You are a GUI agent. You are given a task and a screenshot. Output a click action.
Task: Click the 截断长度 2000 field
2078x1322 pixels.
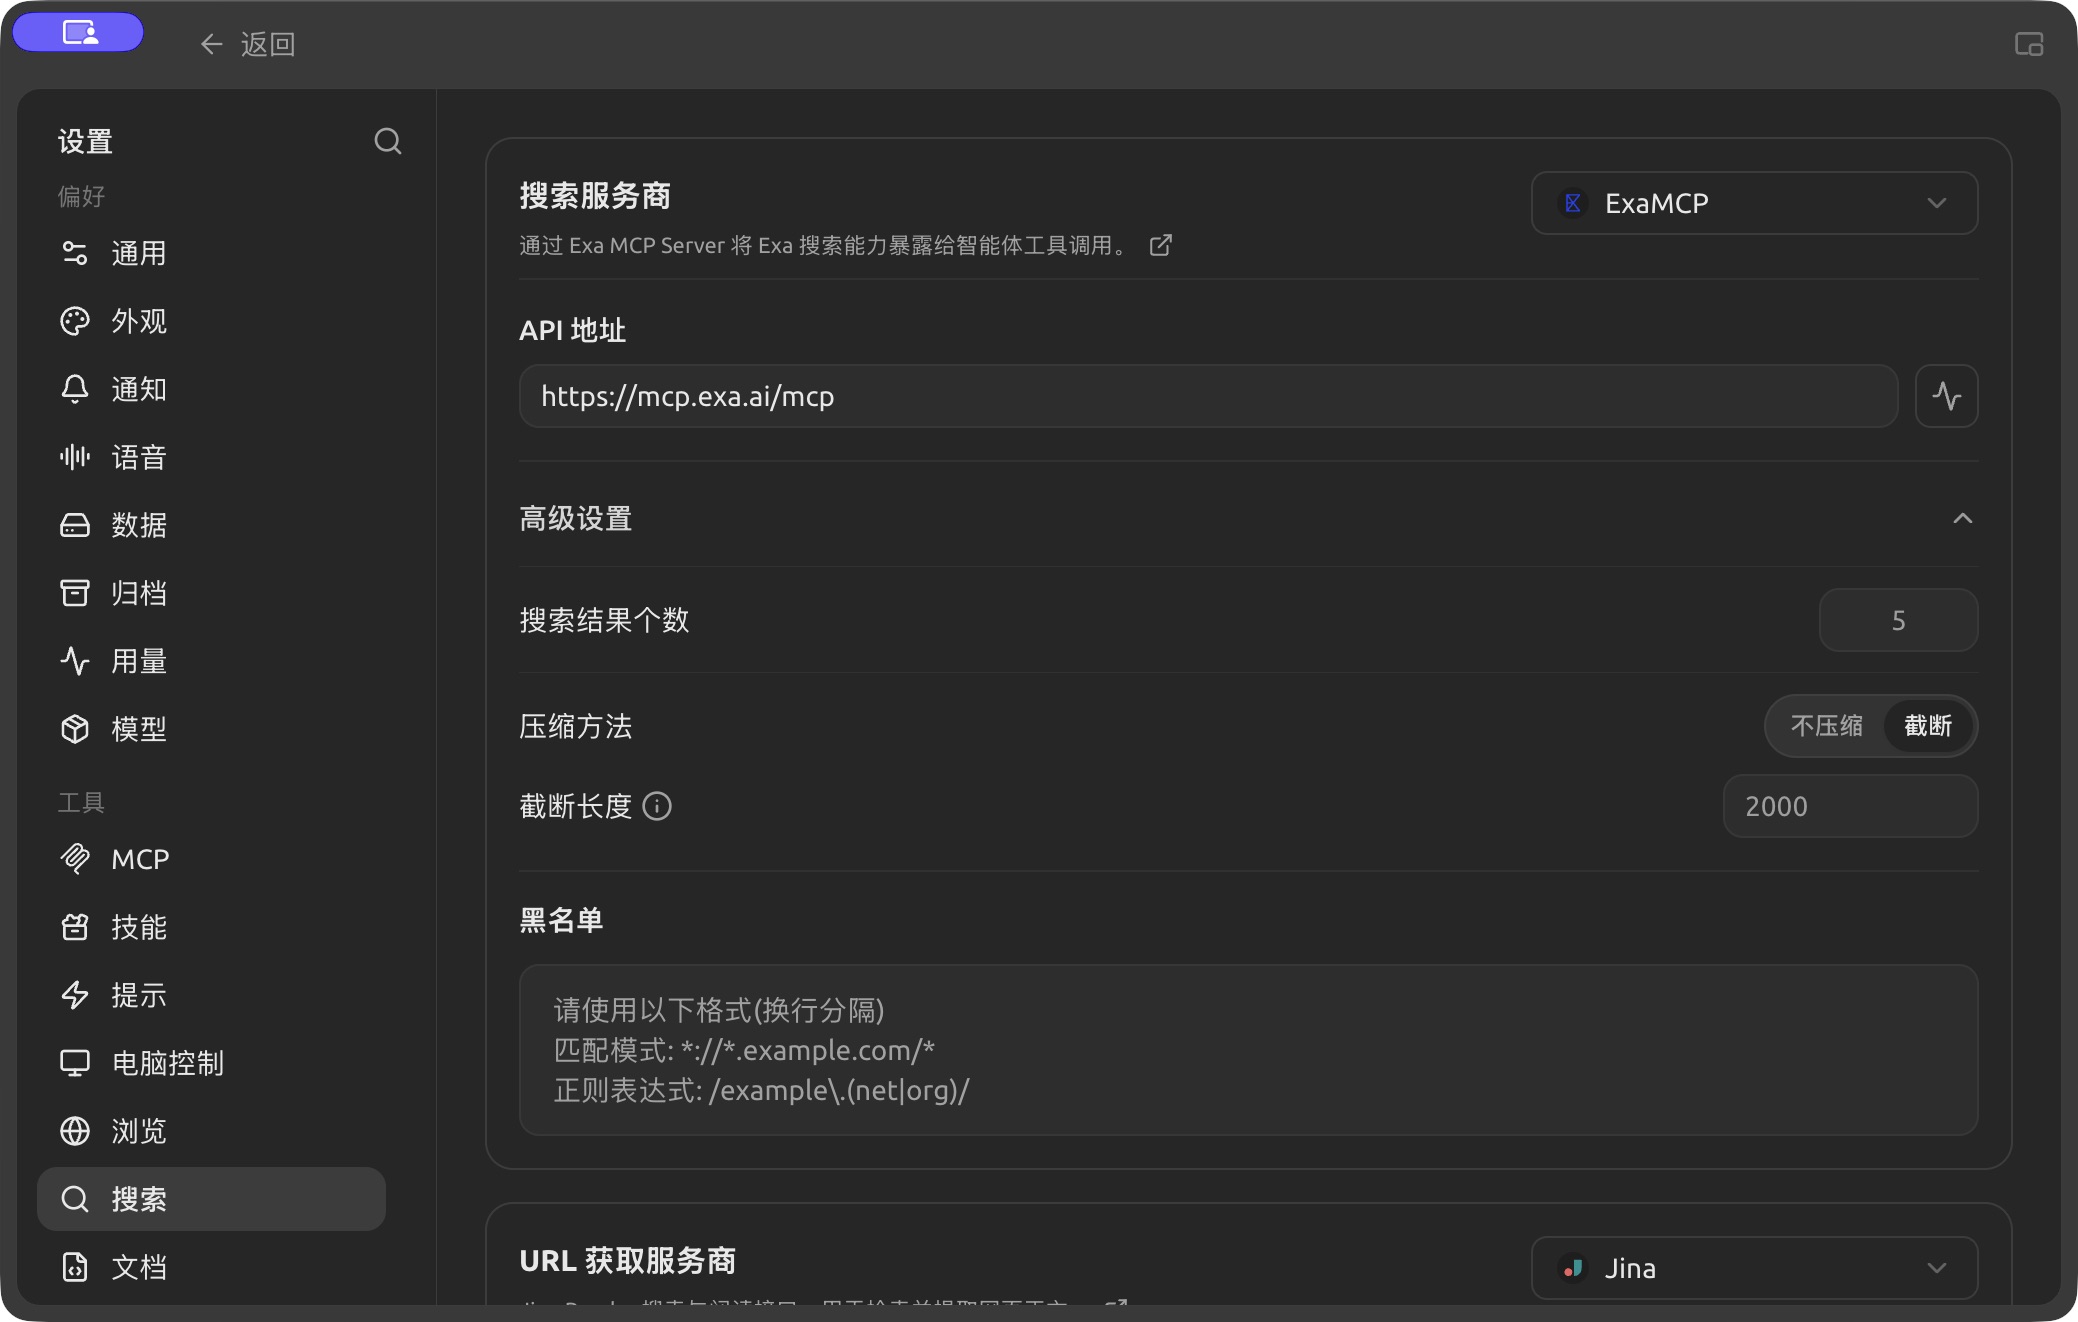pyautogui.click(x=1850, y=806)
